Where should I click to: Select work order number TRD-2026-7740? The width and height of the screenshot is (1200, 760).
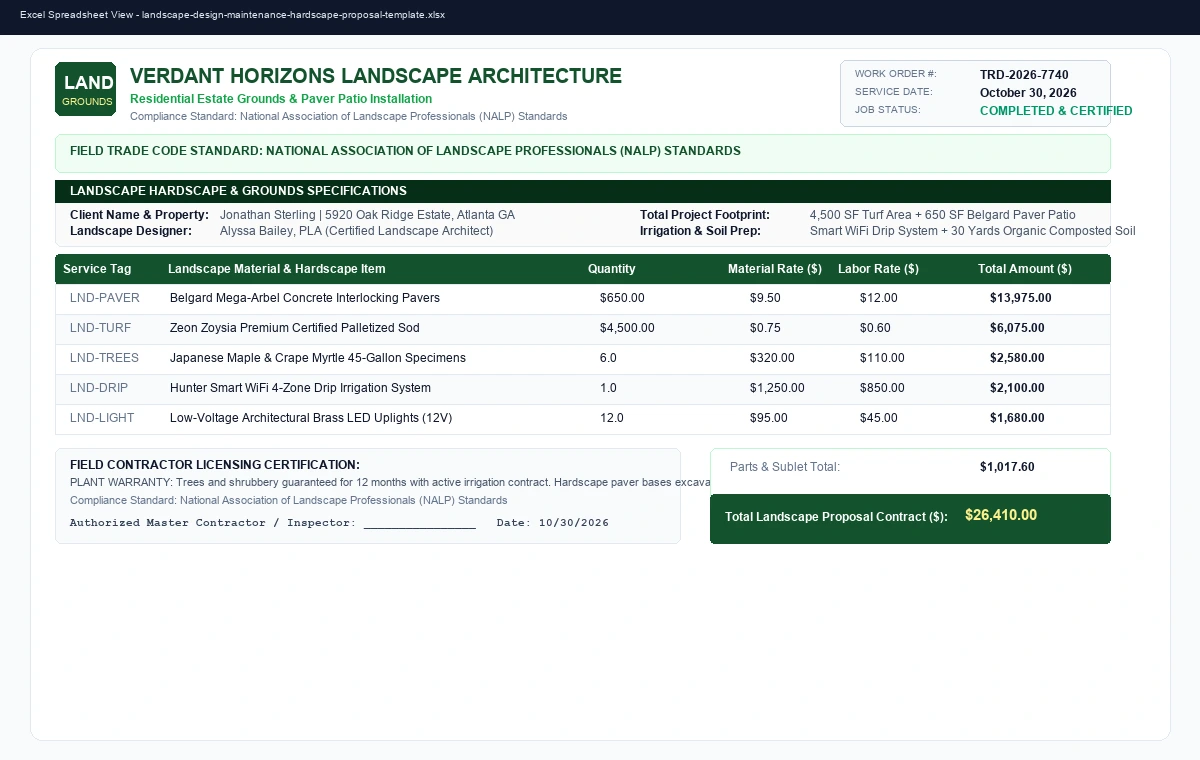coord(1024,75)
